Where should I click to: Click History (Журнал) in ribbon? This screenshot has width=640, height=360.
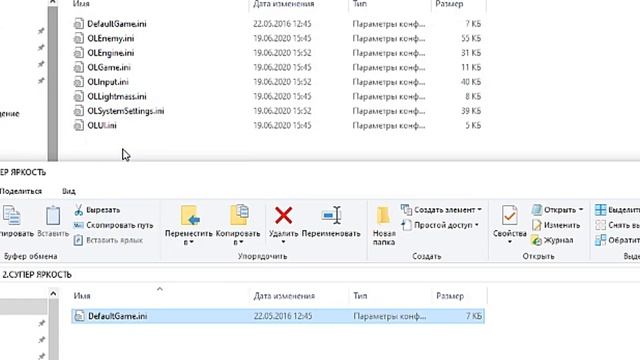coord(552,240)
